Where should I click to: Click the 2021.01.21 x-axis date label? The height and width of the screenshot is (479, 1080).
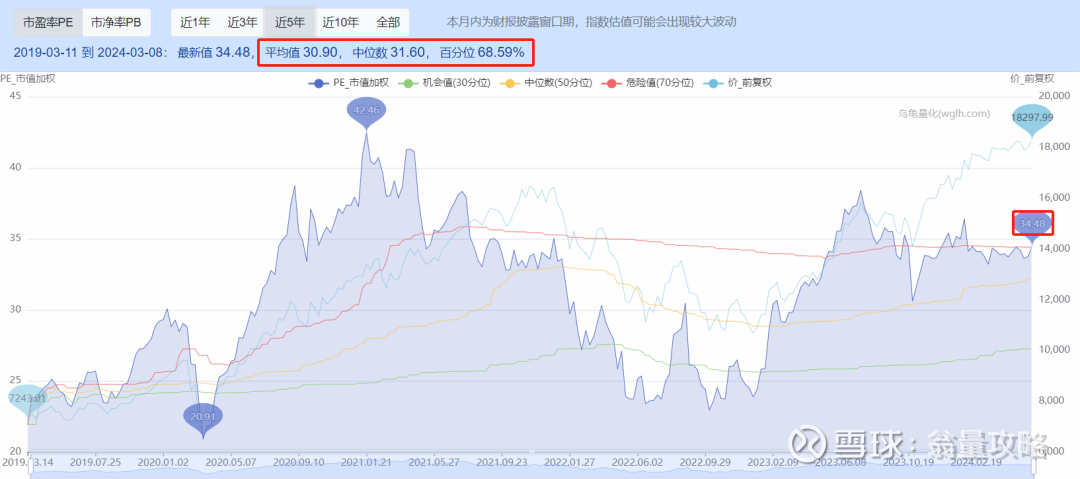[366, 461]
